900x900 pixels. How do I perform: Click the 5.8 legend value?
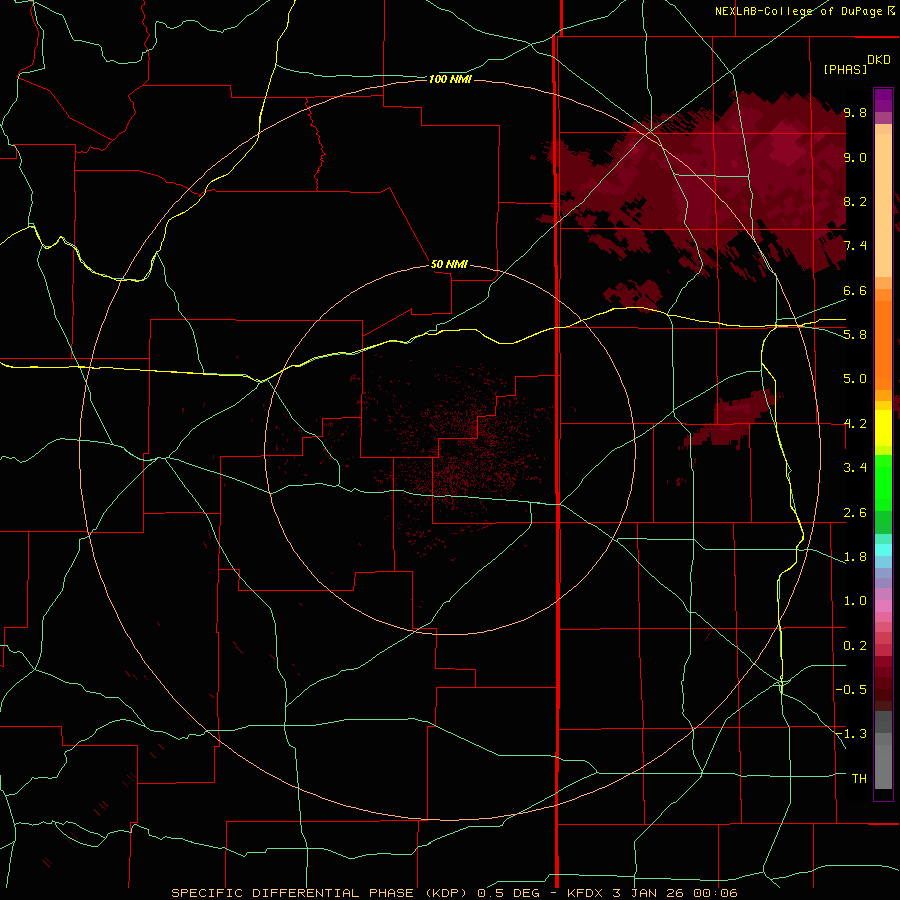tap(855, 335)
